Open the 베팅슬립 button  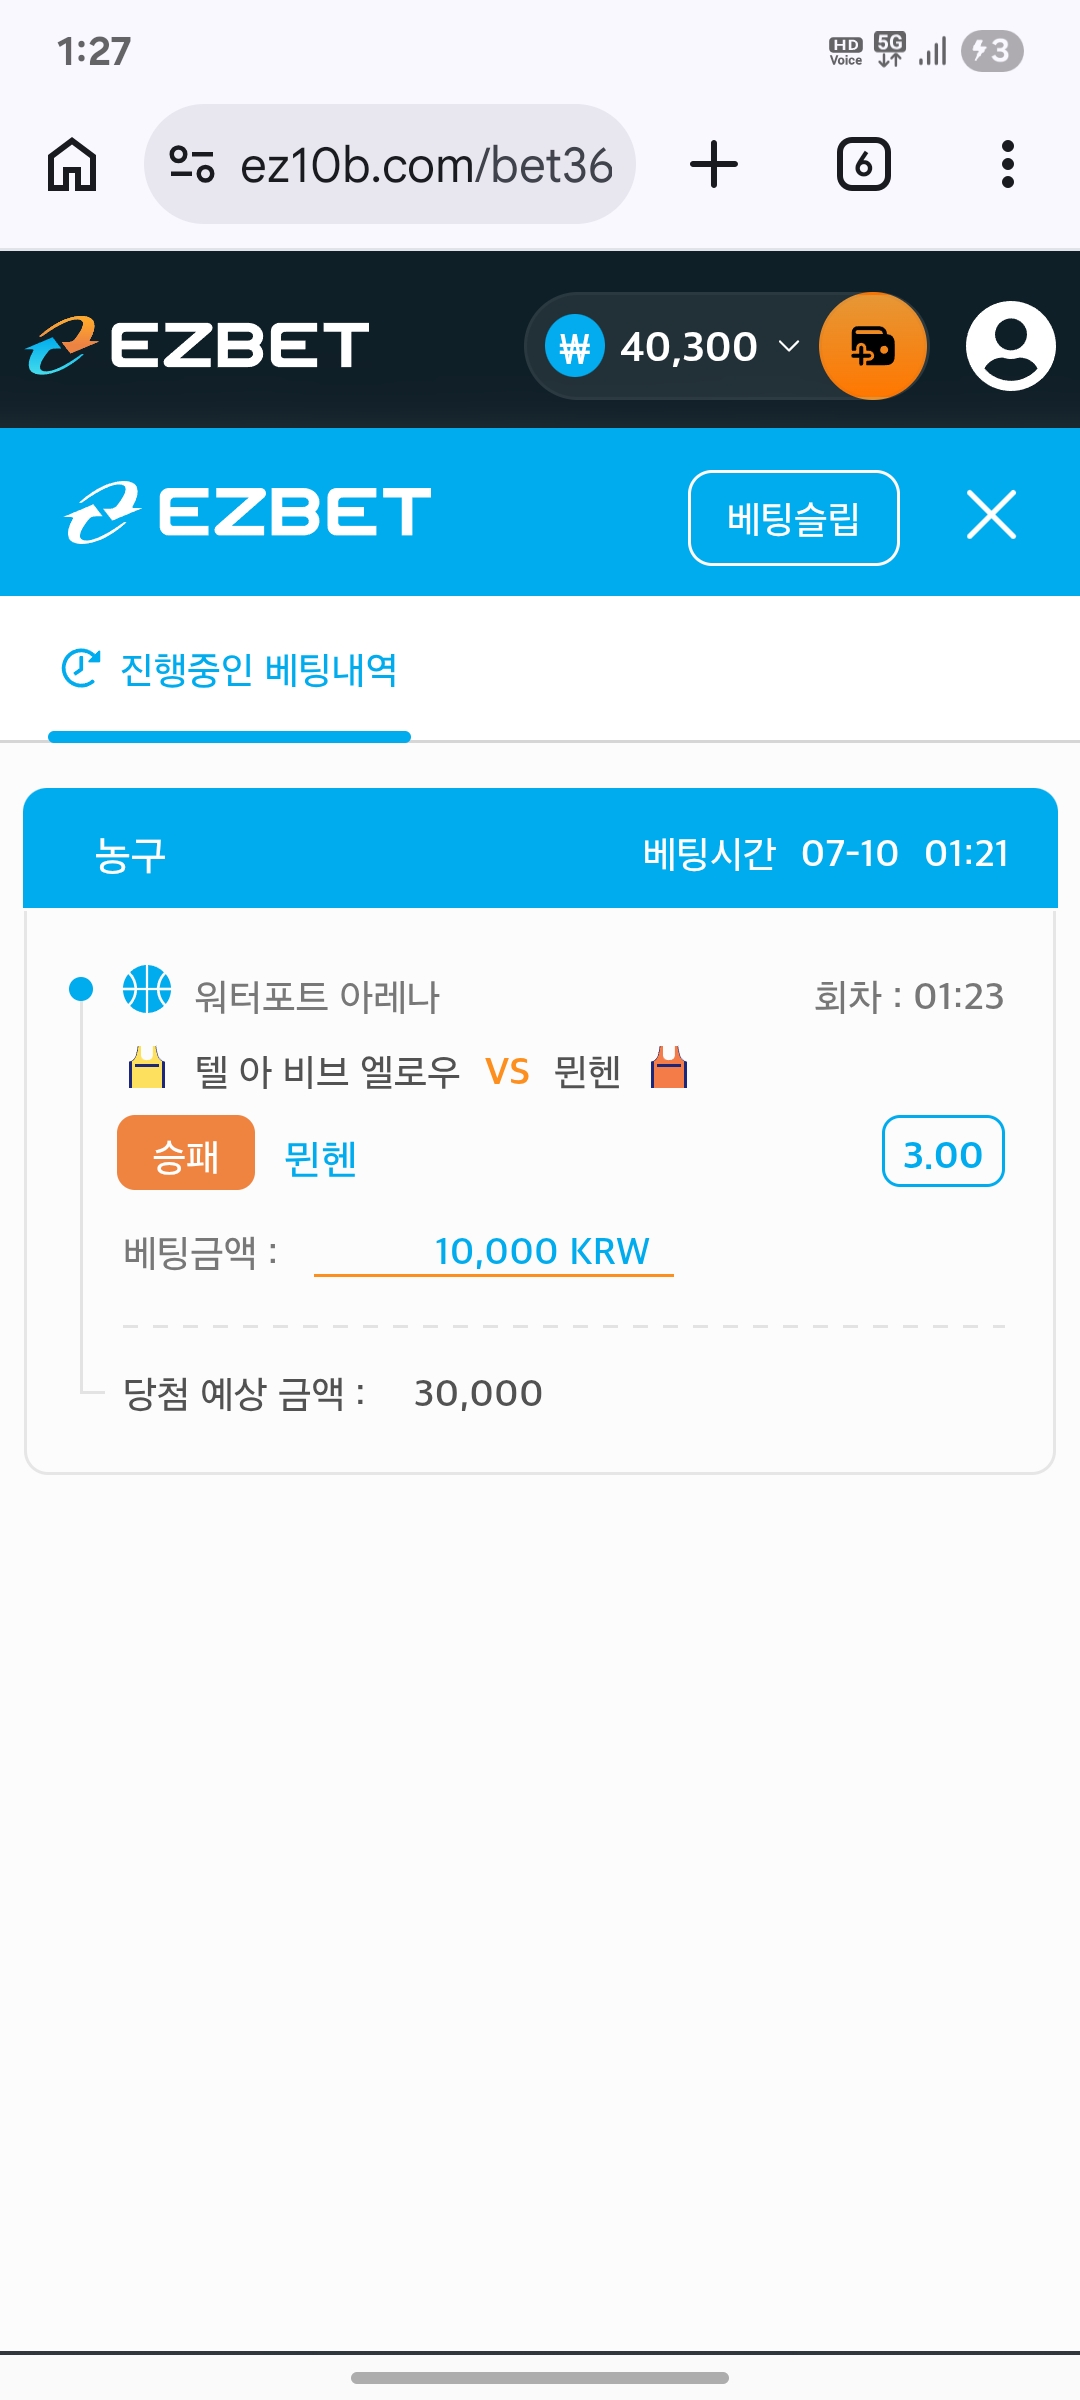794,518
